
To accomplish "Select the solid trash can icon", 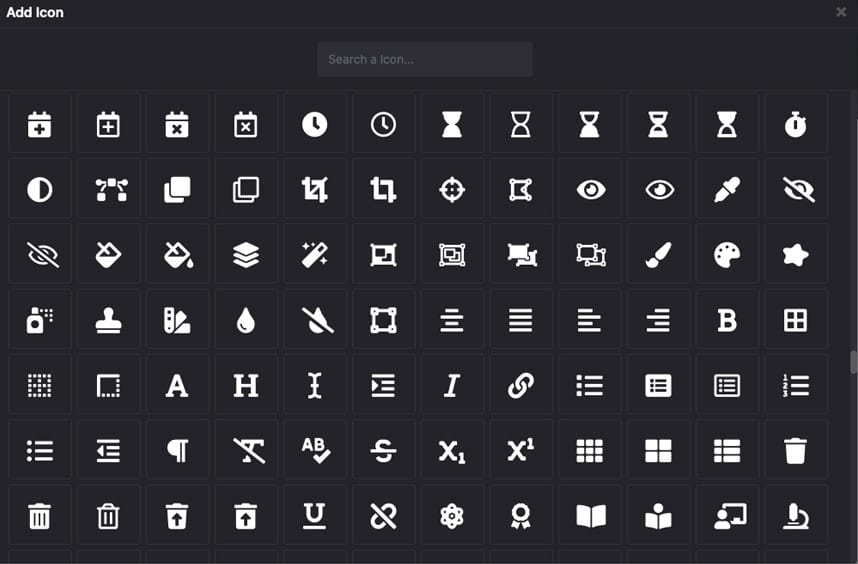I will [795, 451].
